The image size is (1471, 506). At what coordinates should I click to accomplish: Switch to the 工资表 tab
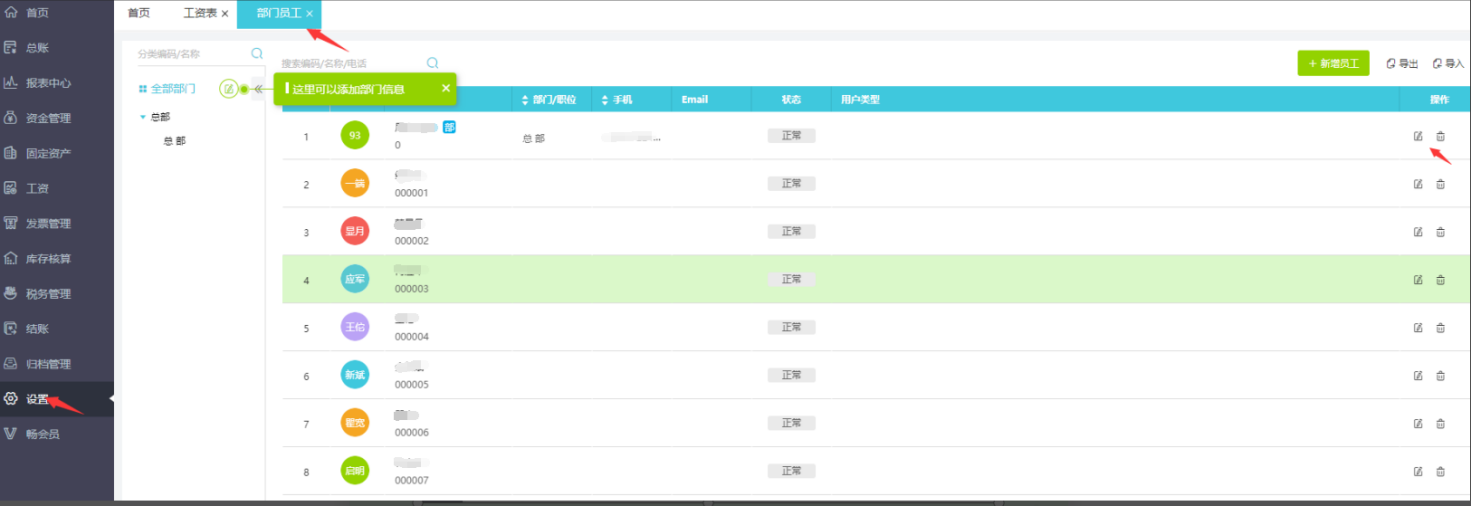tap(200, 13)
